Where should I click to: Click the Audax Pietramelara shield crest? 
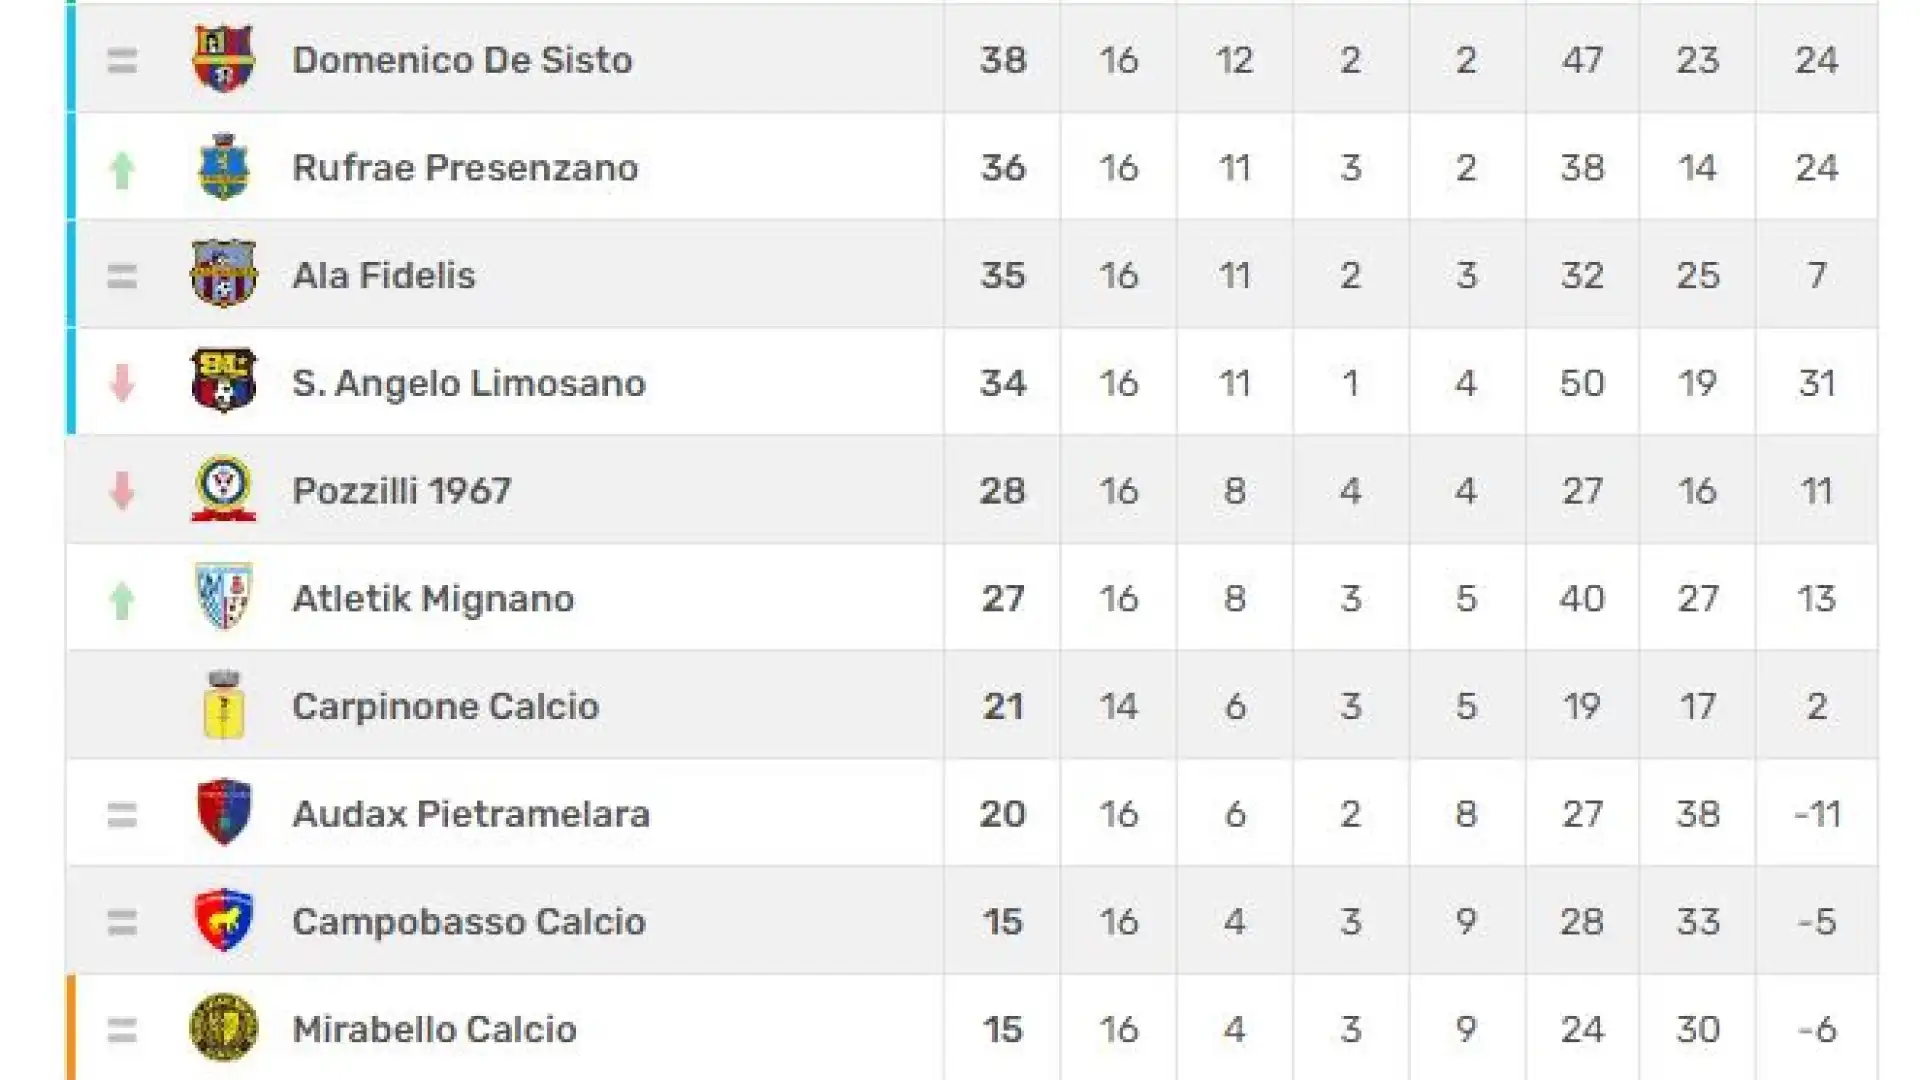point(224,812)
